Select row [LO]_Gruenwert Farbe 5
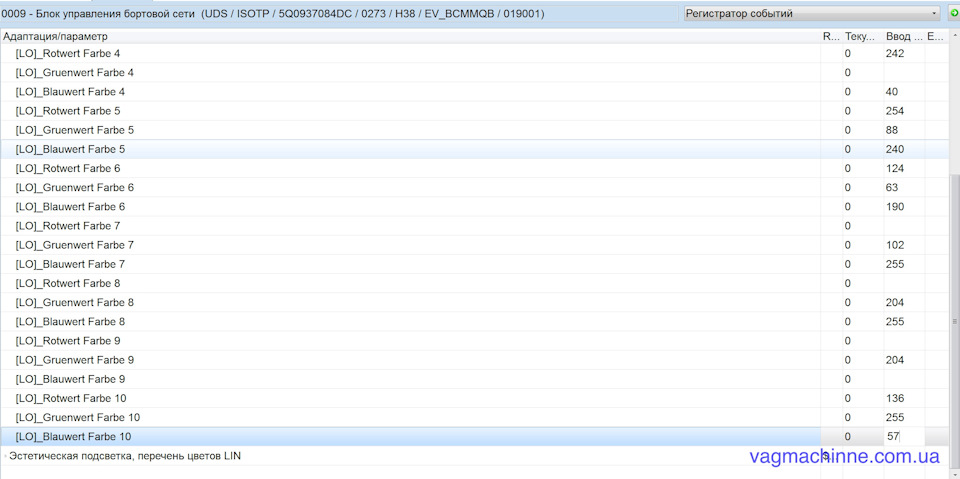This screenshot has width=960, height=479. click(x=474, y=130)
